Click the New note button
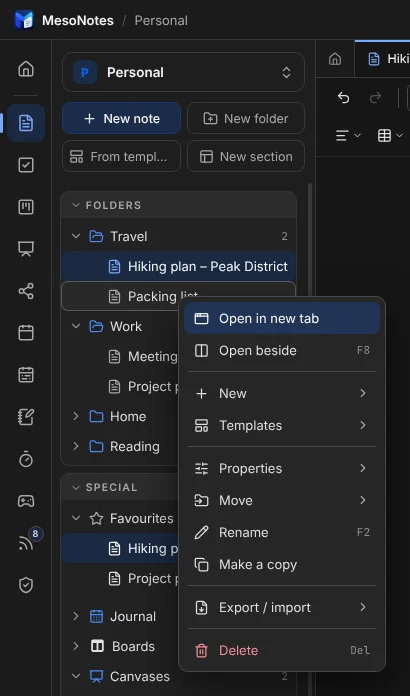The width and height of the screenshot is (410, 696). point(122,119)
